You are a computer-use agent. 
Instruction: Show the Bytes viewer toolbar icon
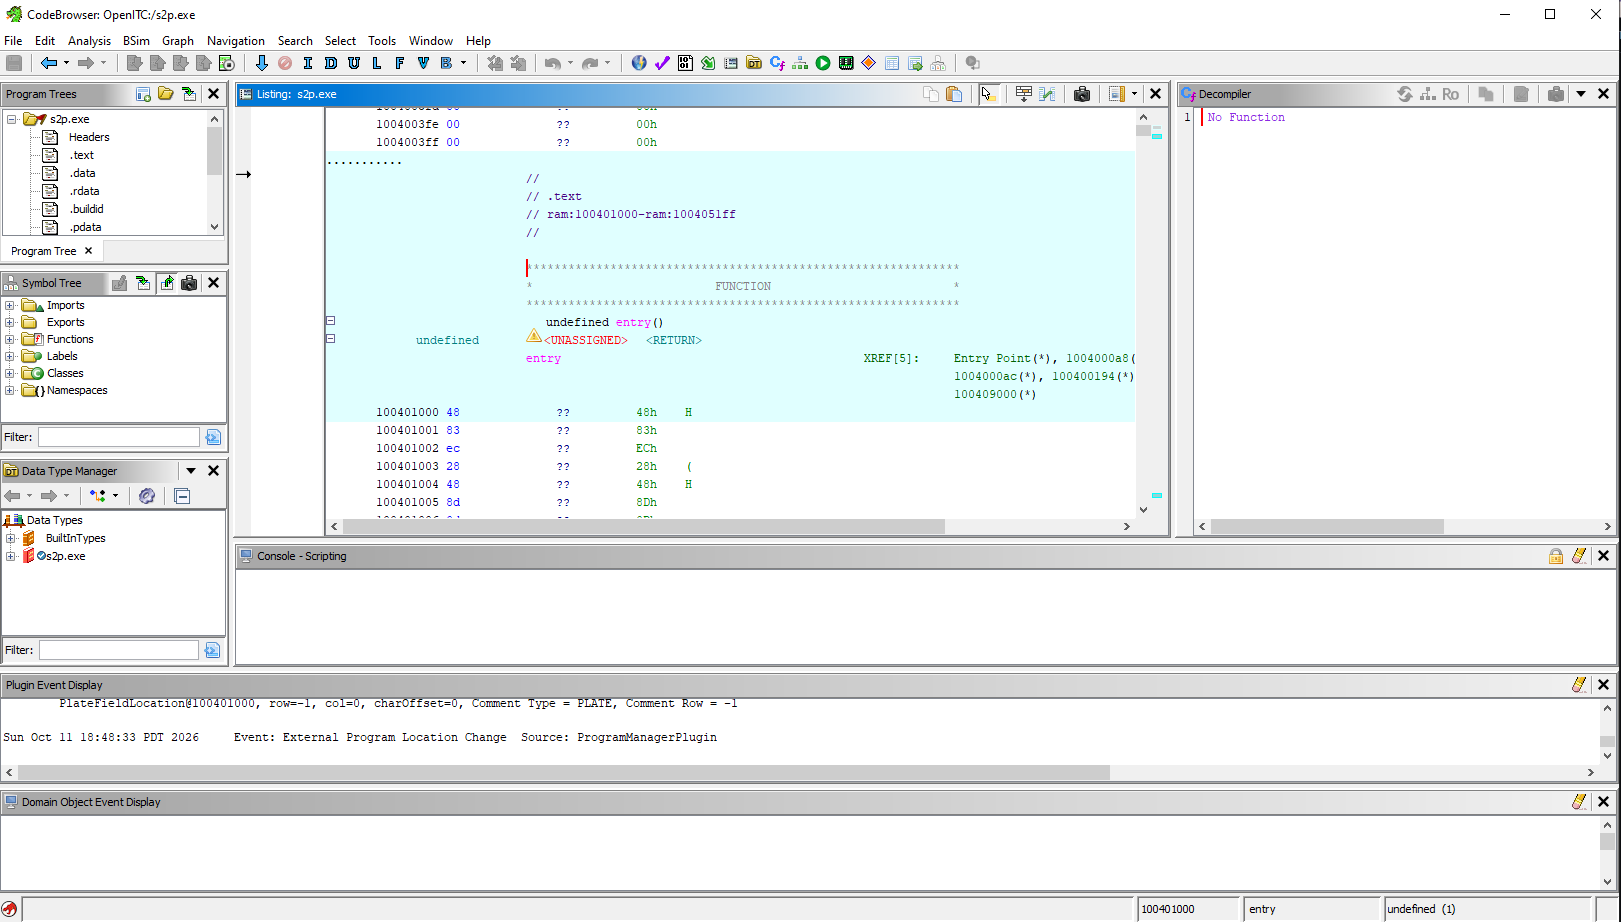pyautogui.click(x=685, y=63)
